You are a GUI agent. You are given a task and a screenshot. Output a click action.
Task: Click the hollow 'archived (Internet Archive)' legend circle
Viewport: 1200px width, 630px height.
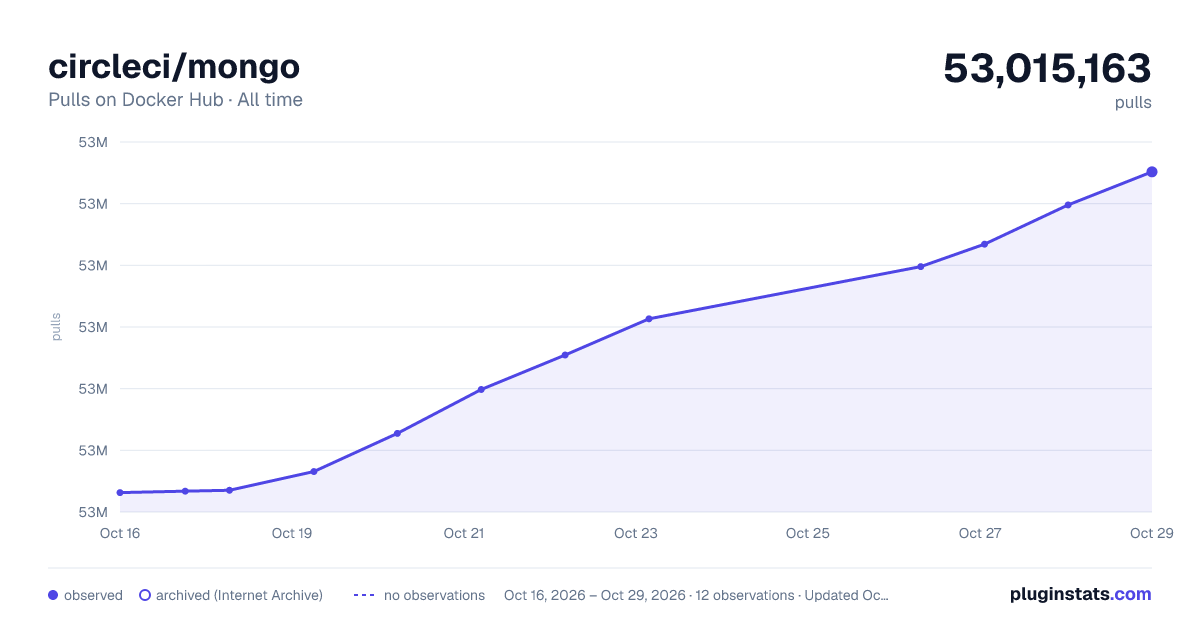coord(145,595)
